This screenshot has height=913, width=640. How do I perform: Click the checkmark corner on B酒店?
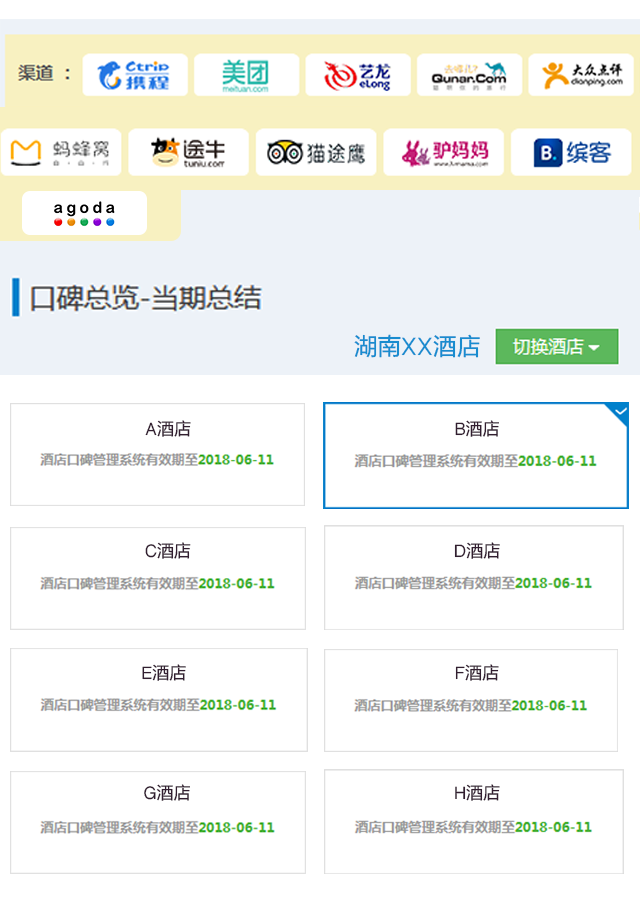619,412
